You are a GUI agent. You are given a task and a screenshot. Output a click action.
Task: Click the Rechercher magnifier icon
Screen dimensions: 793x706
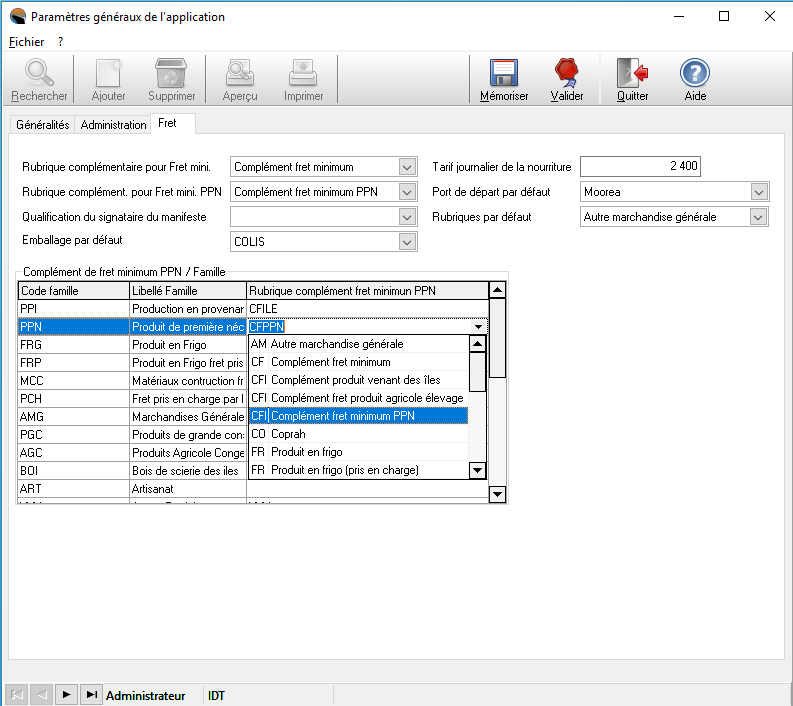(x=39, y=74)
